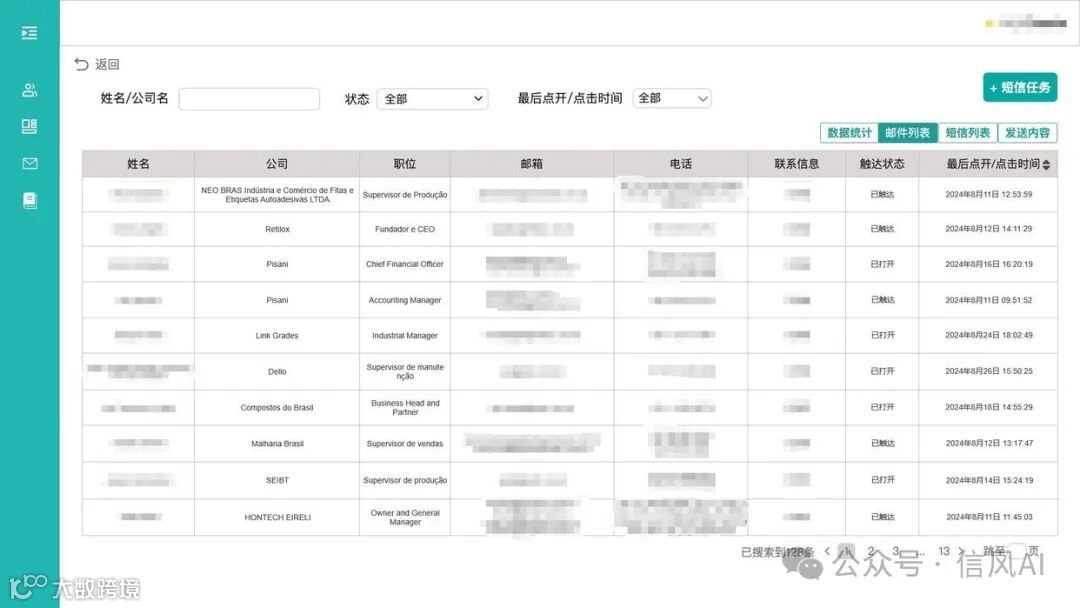This screenshot has height=608, width=1080.
Task: Switch to 数据统计 tab
Action: pyautogui.click(x=849, y=133)
